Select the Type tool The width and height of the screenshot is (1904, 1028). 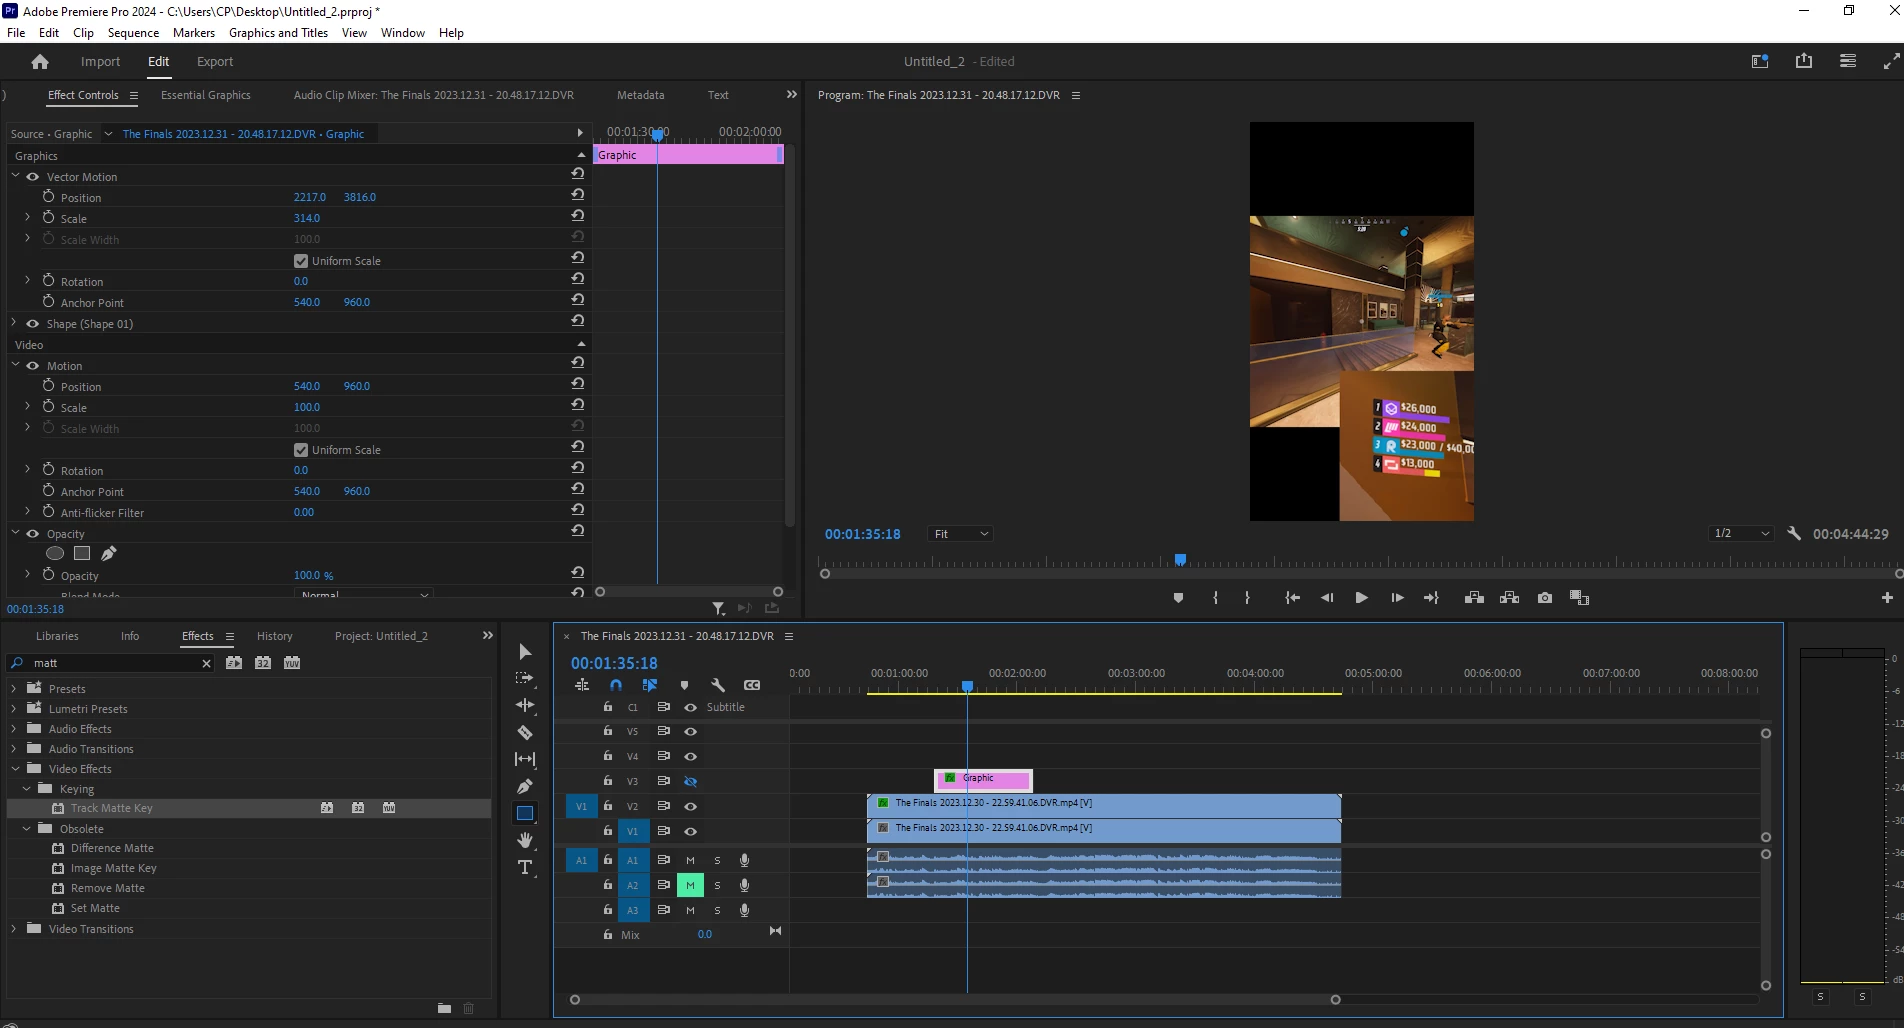(x=525, y=867)
